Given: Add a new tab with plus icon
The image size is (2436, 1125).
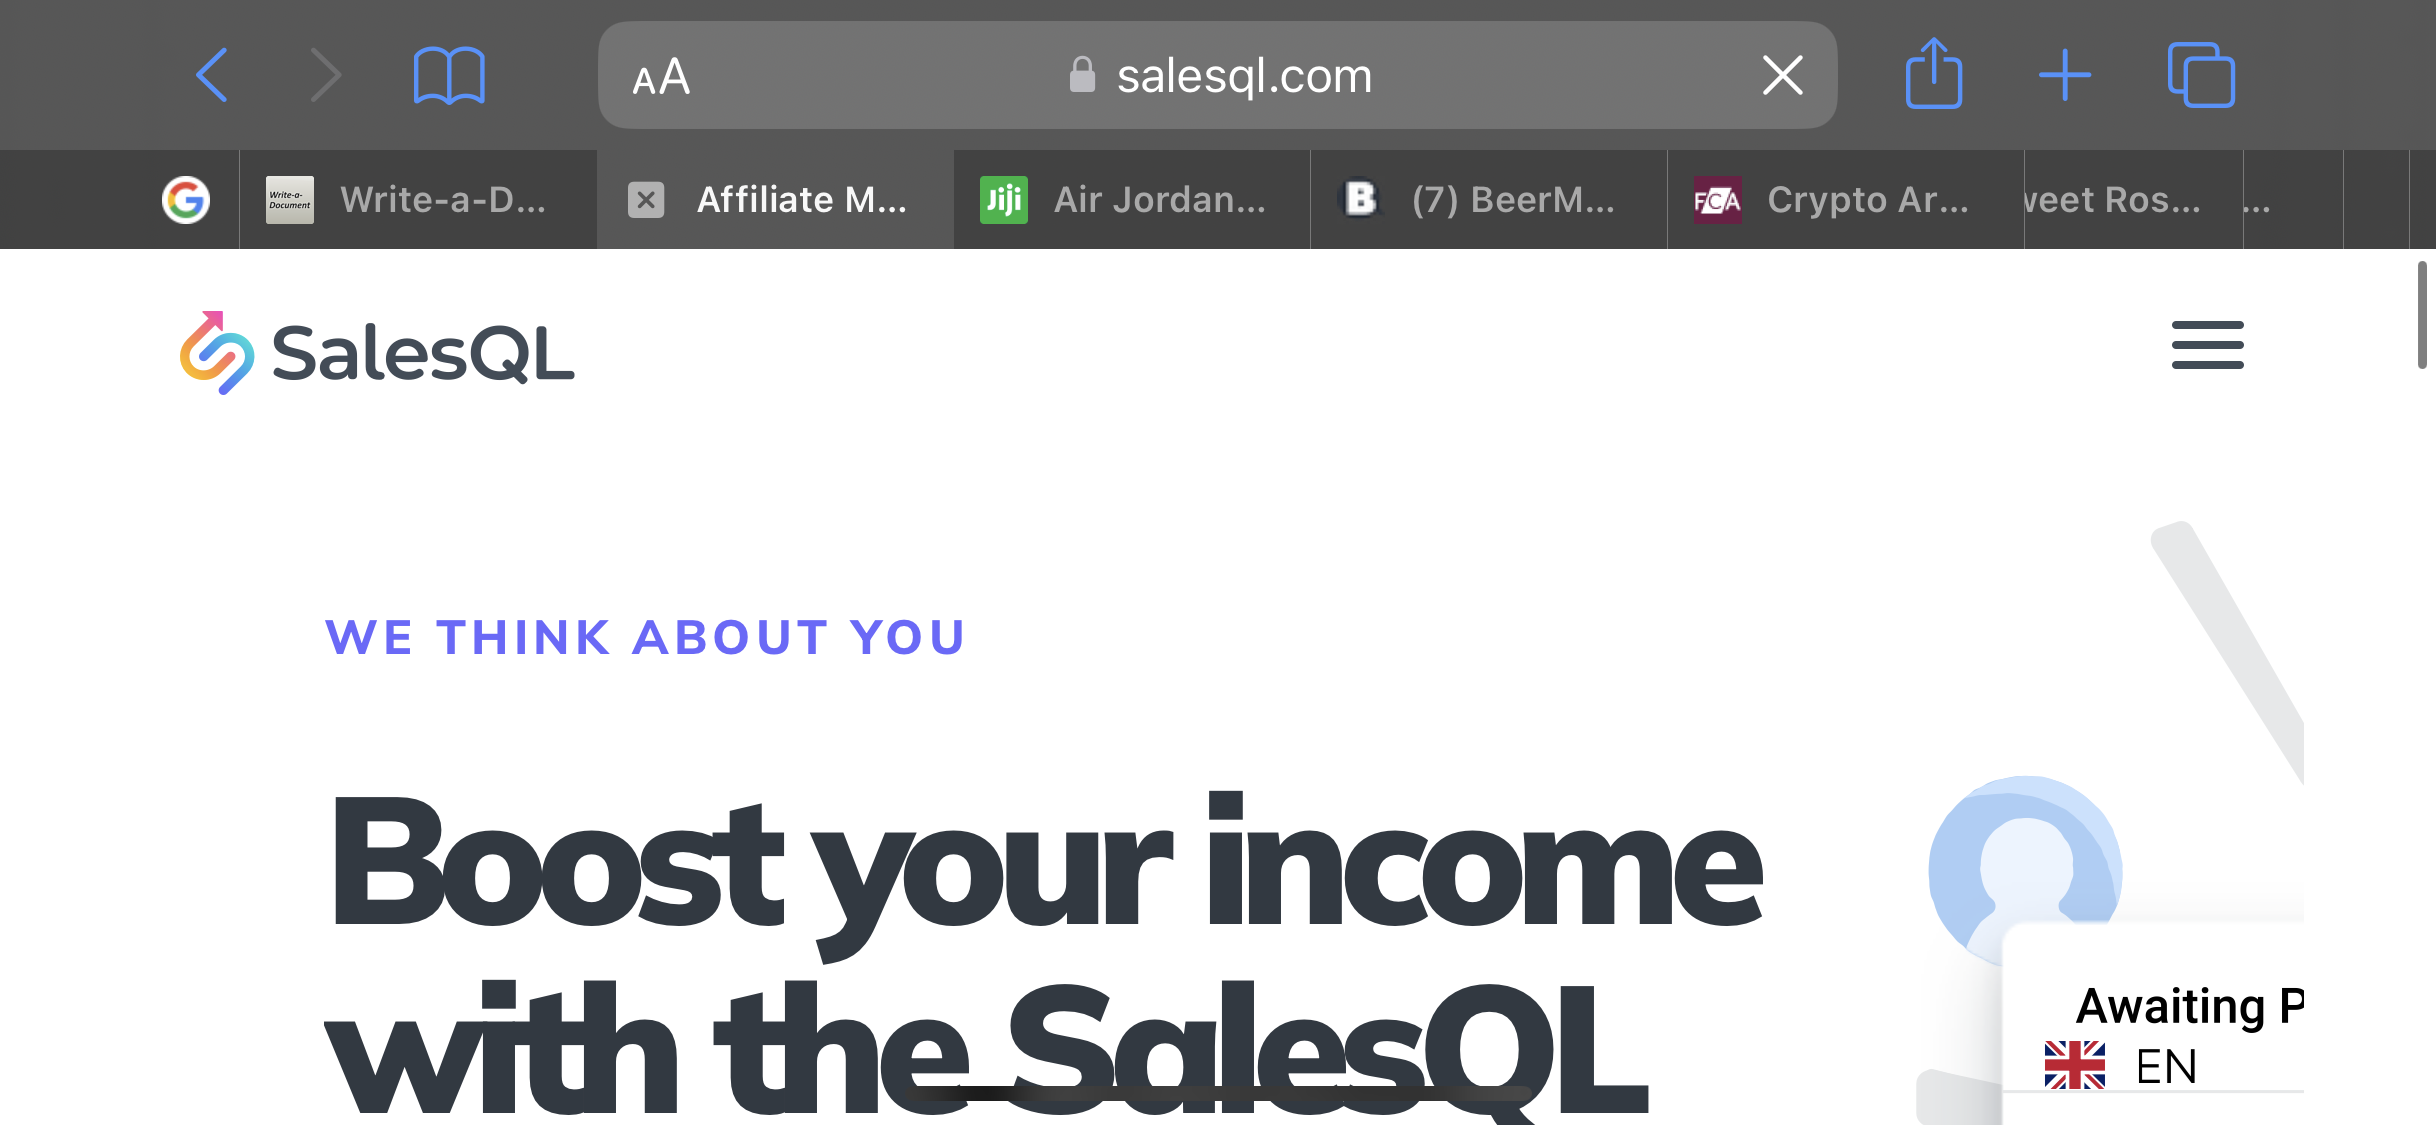Looking at the screenshot, I should coord(2065,75).
